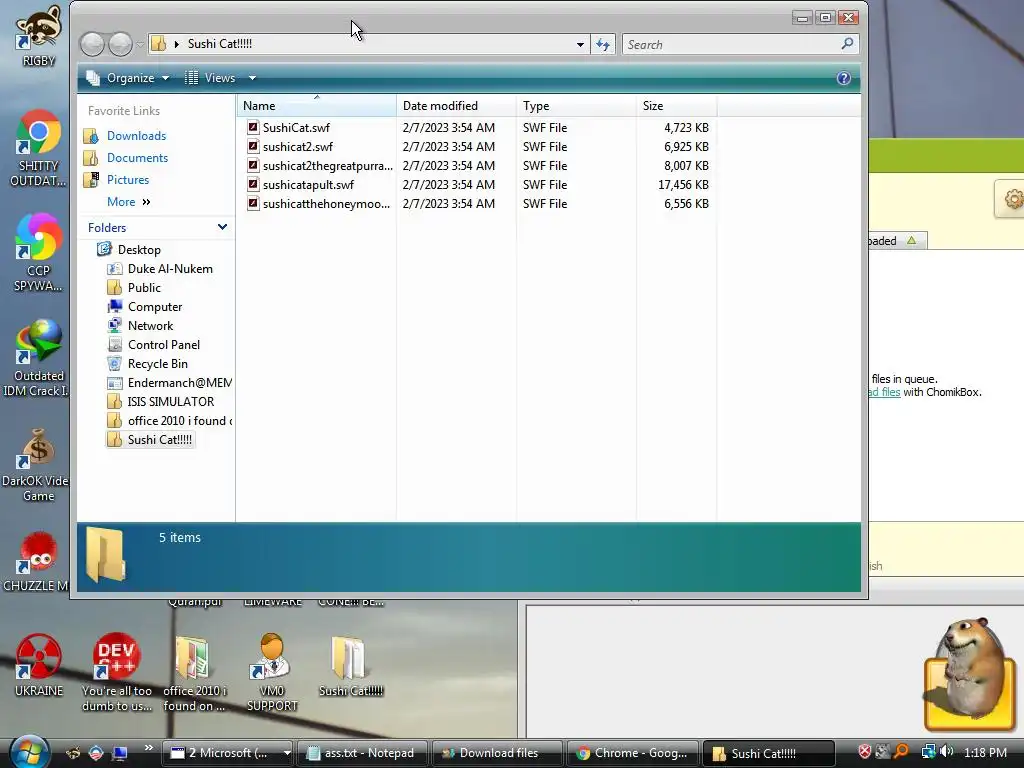Open Documents favorite link
Image resolution: width=1024 pixels, height=768 pixels.
[137, 158]
